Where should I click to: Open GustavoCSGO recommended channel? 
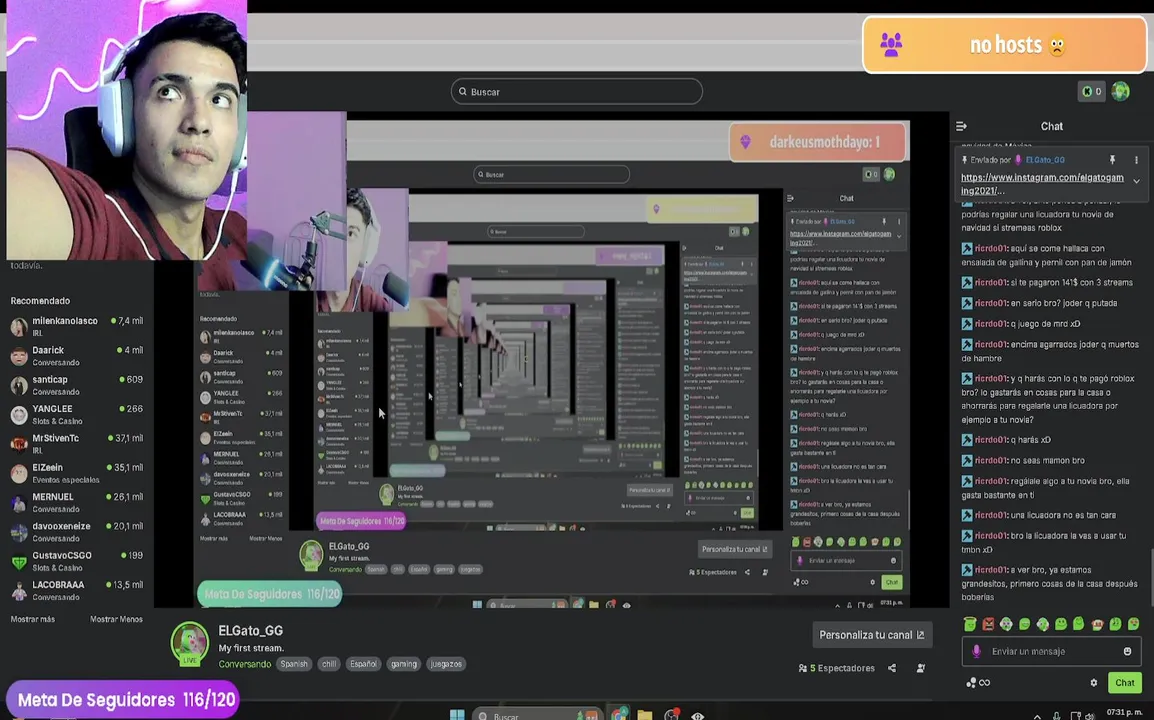point(77,562)
